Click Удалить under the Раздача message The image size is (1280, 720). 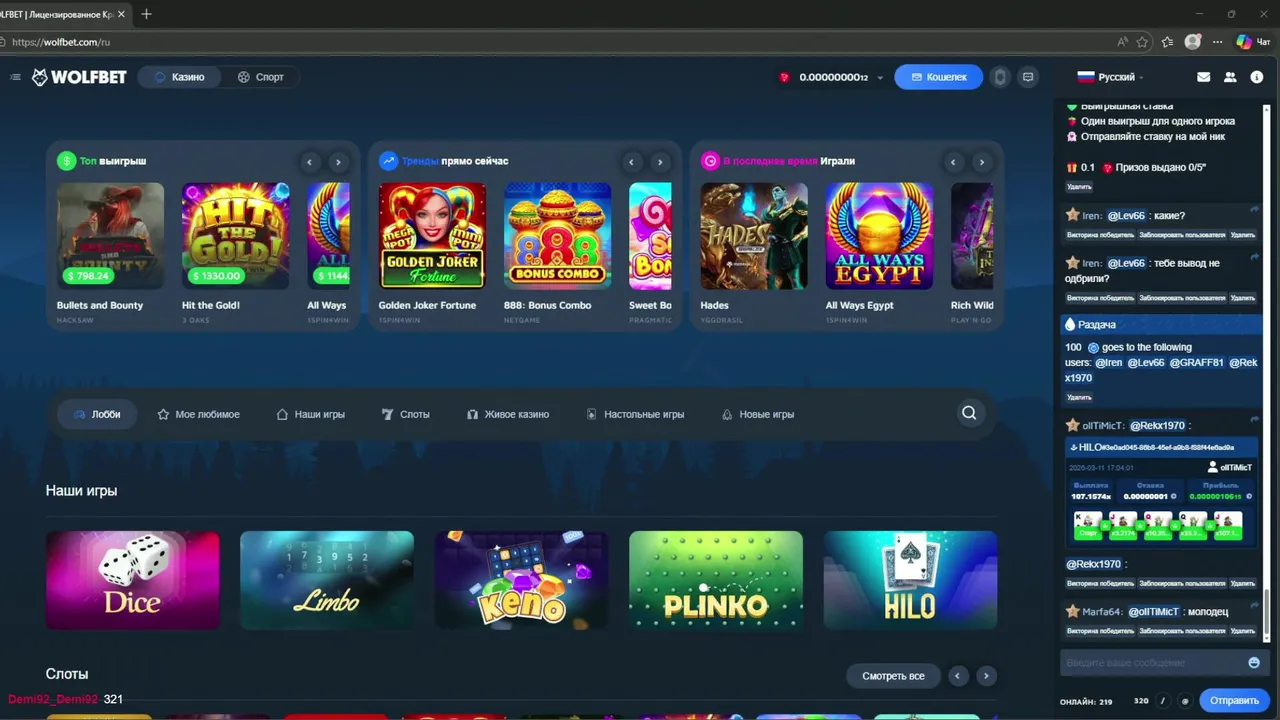tap(1079, 397)
